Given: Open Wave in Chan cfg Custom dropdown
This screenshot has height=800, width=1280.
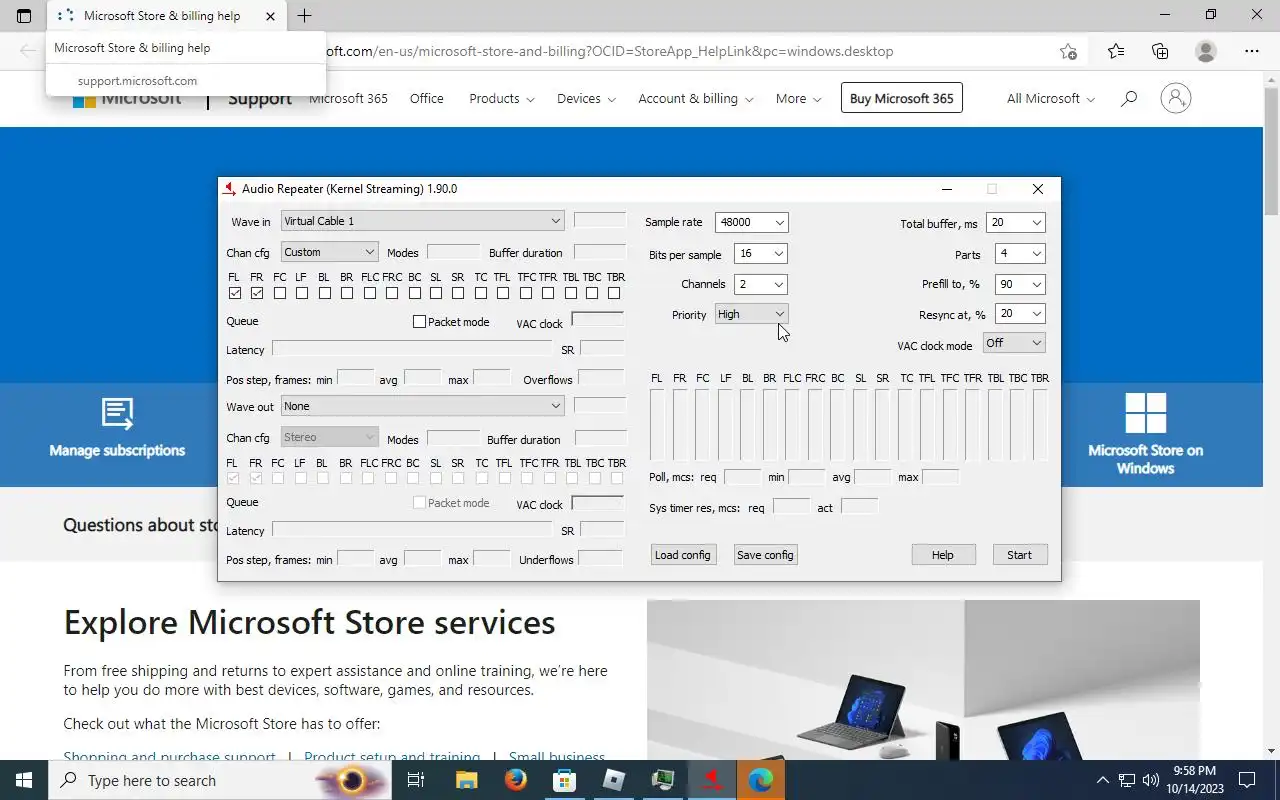Looking at the screenshot, I should [329, 252].
